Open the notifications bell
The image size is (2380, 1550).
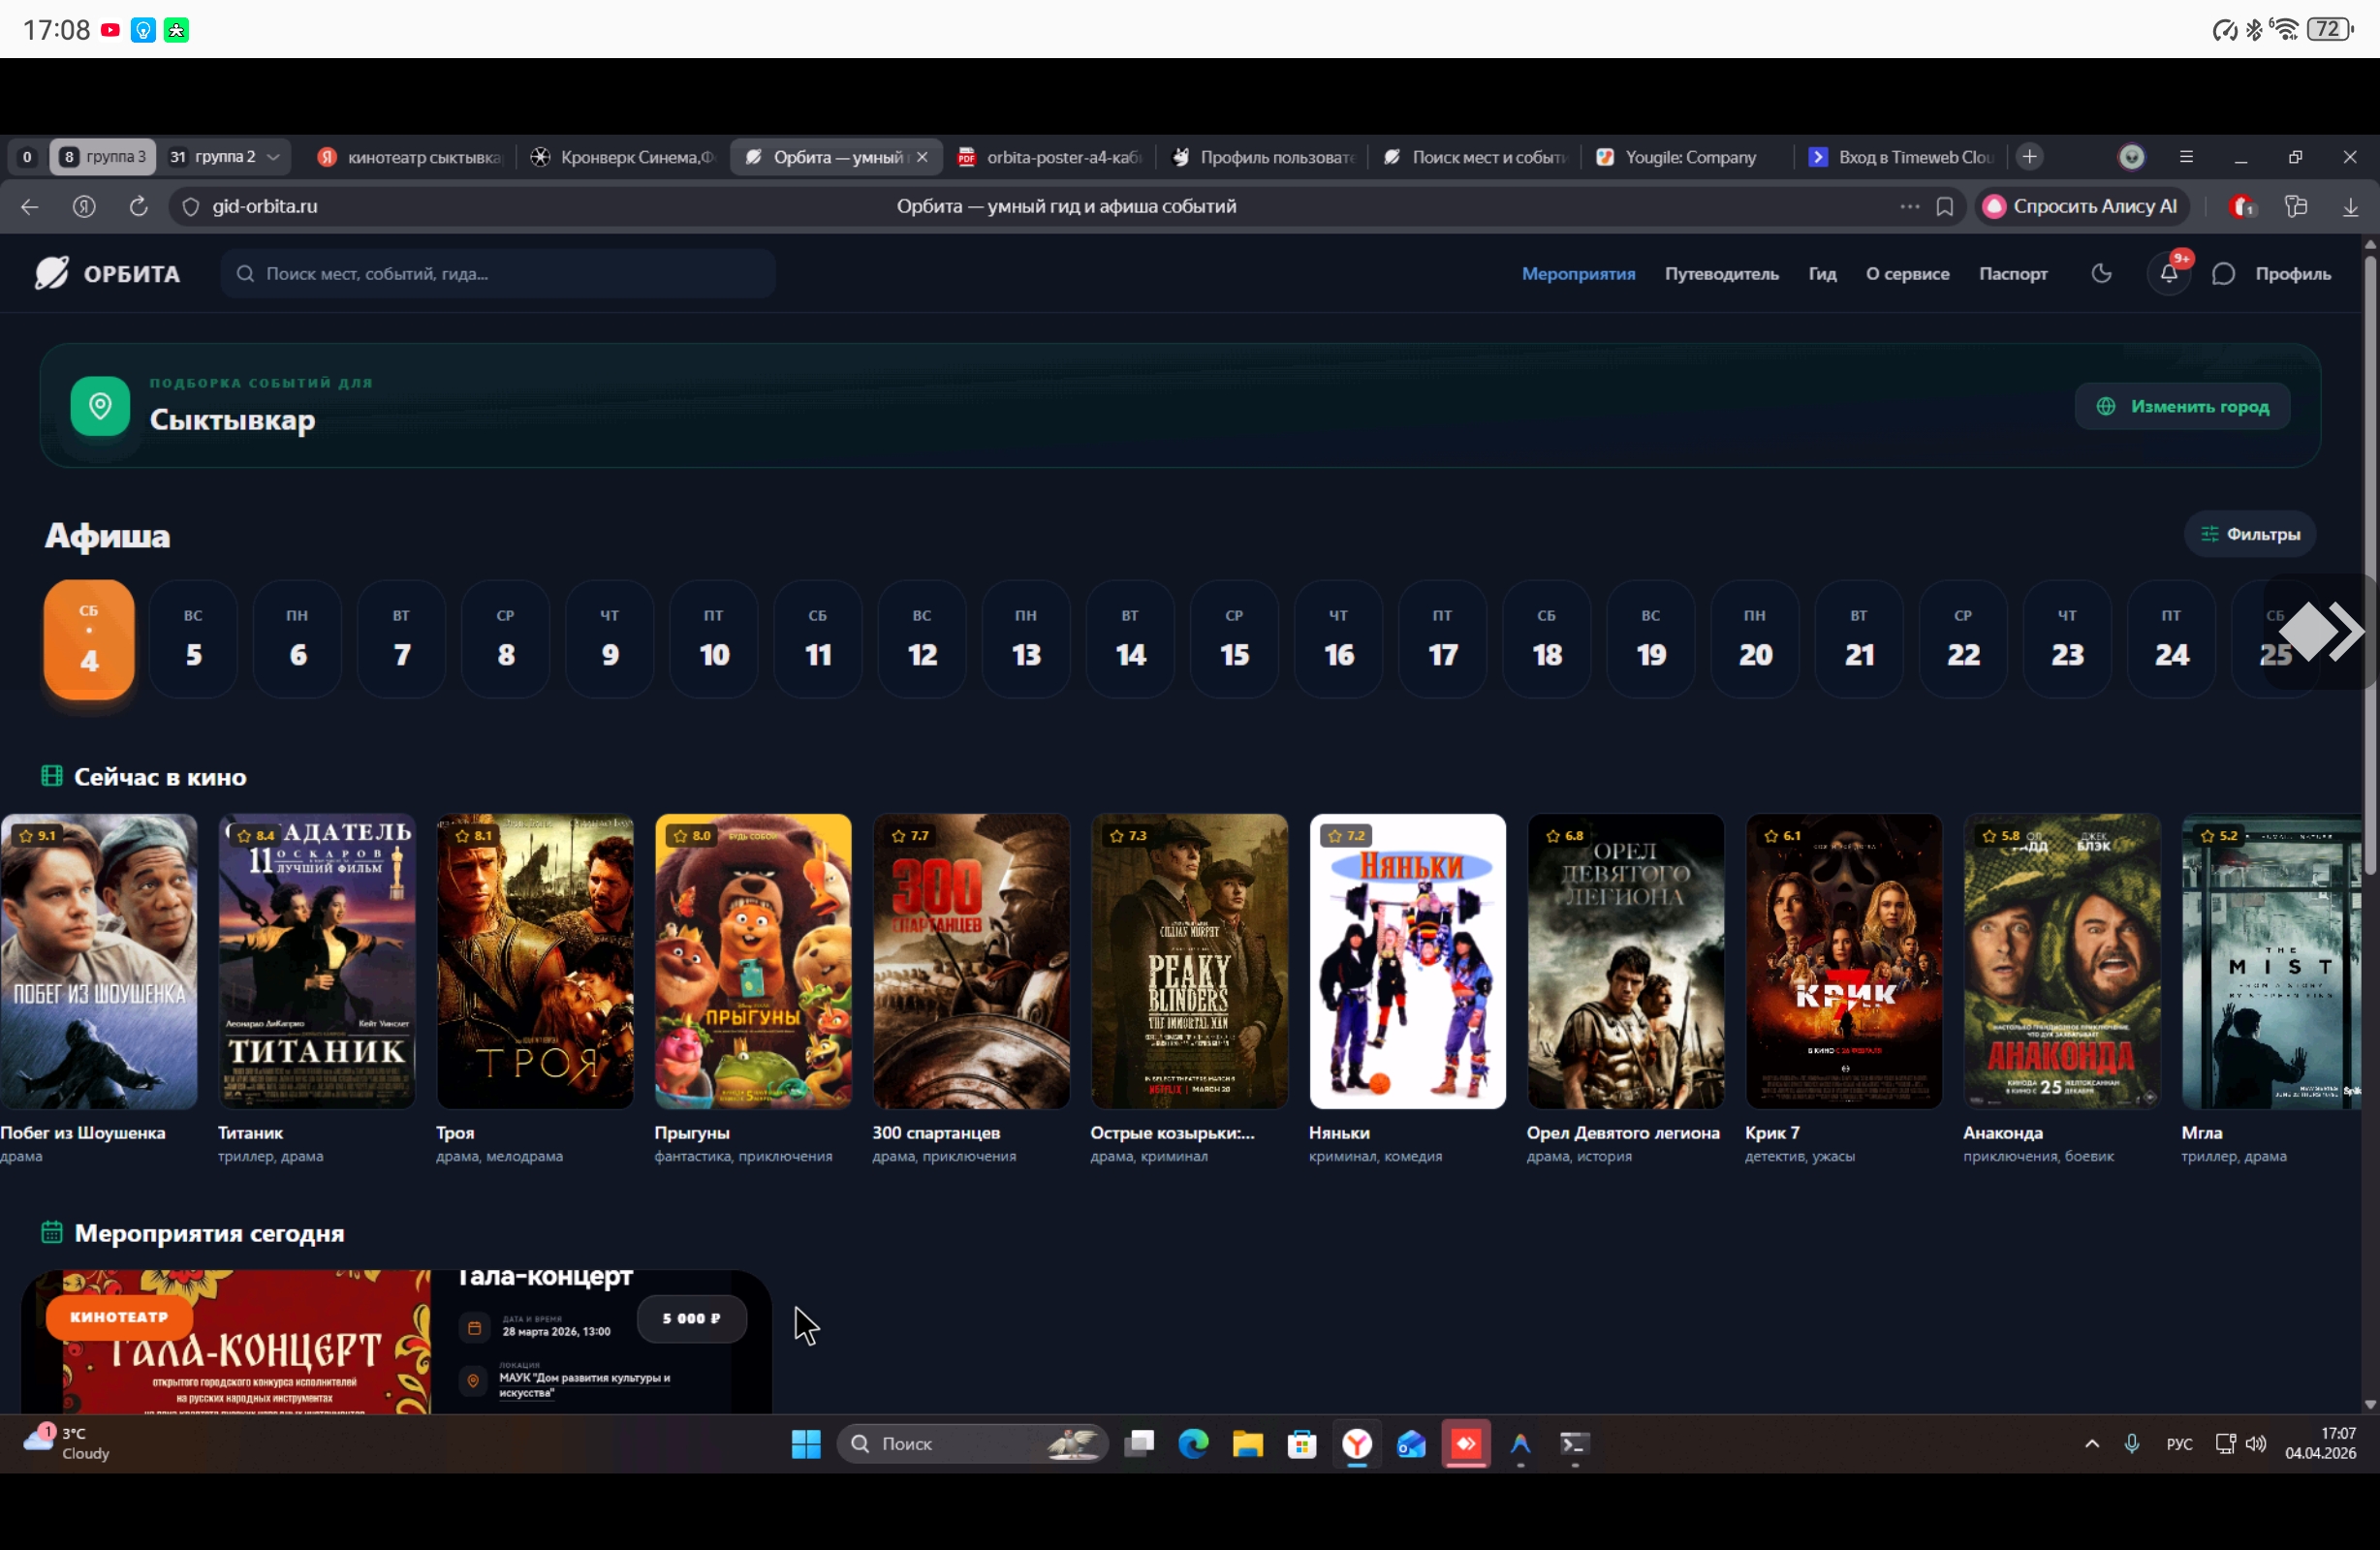click(2168, 273)
